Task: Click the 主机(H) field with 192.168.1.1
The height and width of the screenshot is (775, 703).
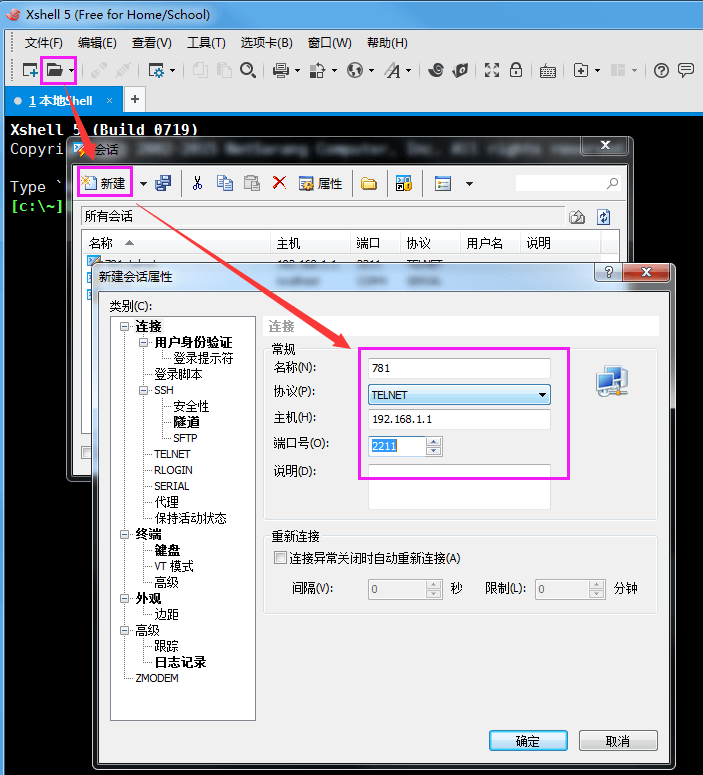Action: (x=459, y=419)
